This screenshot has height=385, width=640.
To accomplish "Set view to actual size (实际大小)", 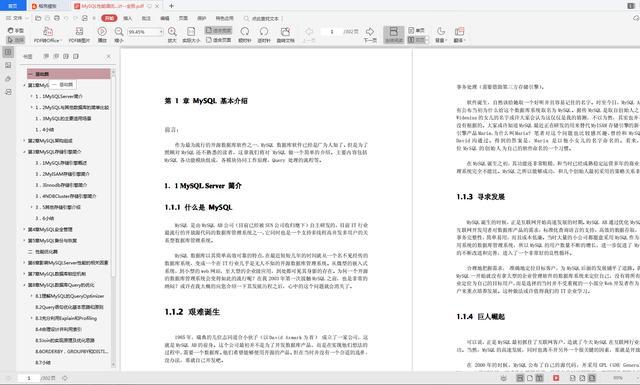I will click(x=191, y=35).
